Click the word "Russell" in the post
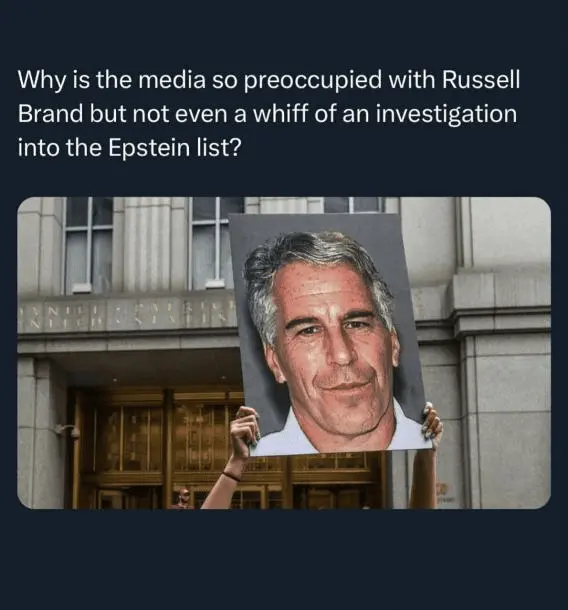This screenshot has width=568, height=610. [480, 80]
